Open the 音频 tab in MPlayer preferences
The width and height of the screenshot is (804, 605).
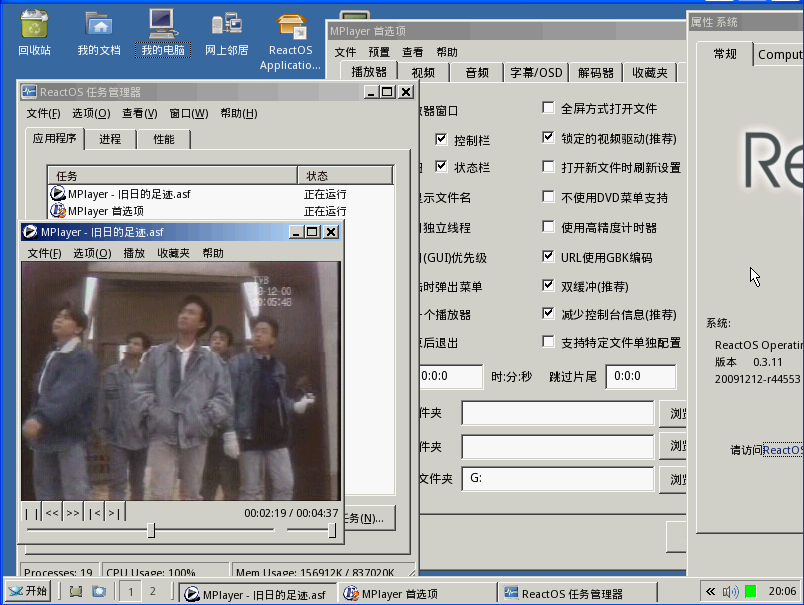point(477,73)
